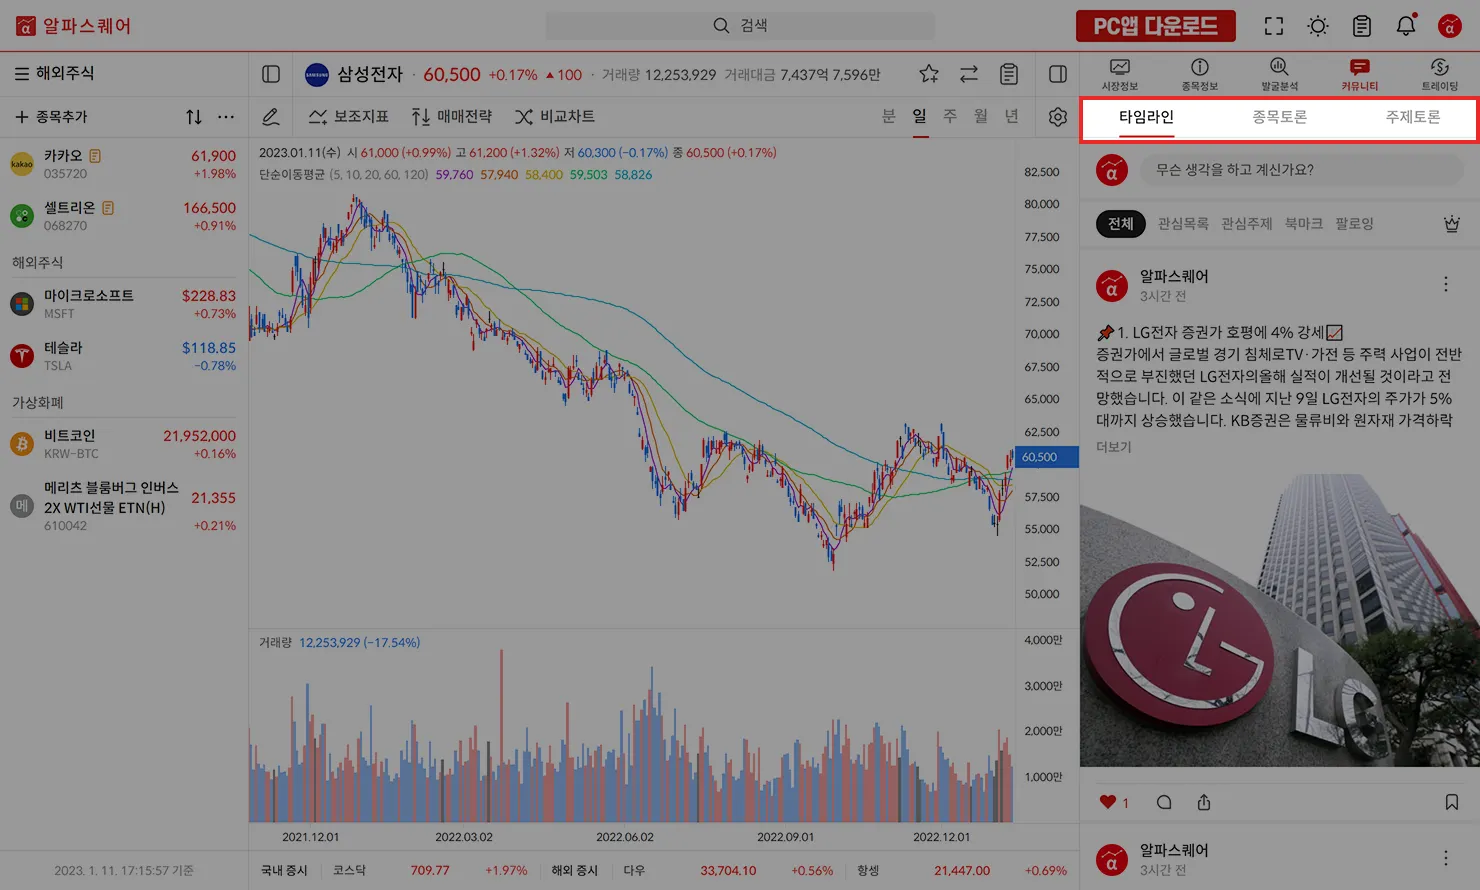Add a stock with 종목추가
1480x890 pixels.
(x=51, y=117)
